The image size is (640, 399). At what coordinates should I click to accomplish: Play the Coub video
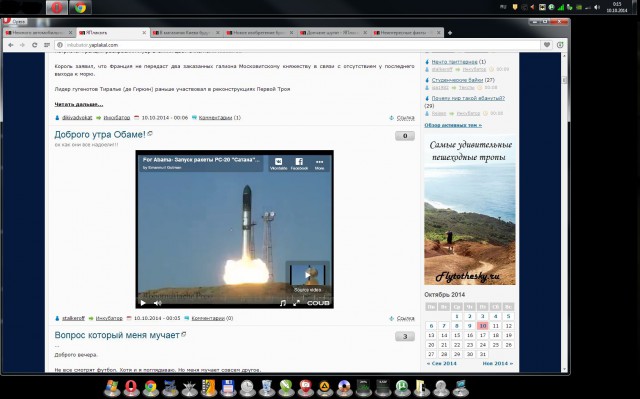pos(143,303)
